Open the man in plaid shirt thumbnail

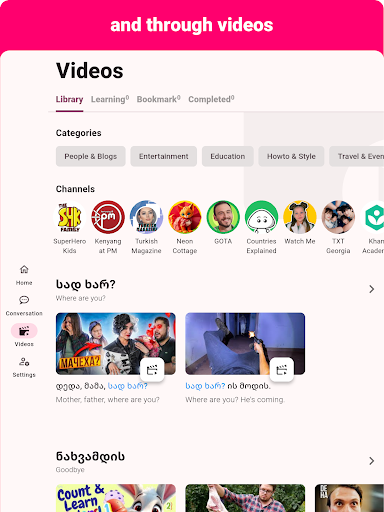(245, 498)
